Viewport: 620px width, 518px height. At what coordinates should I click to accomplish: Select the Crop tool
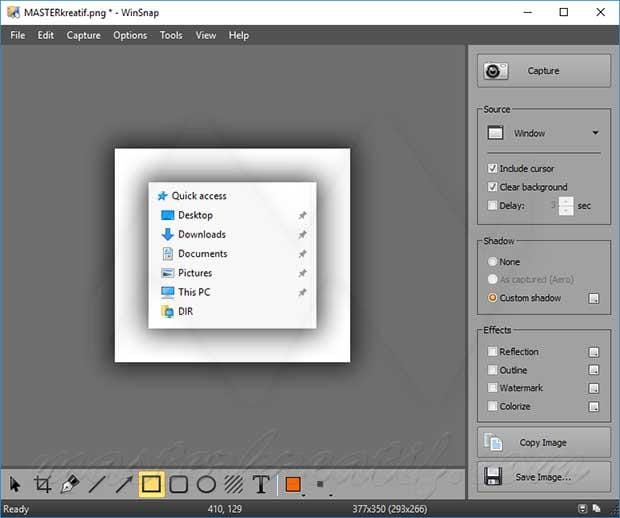43,484
